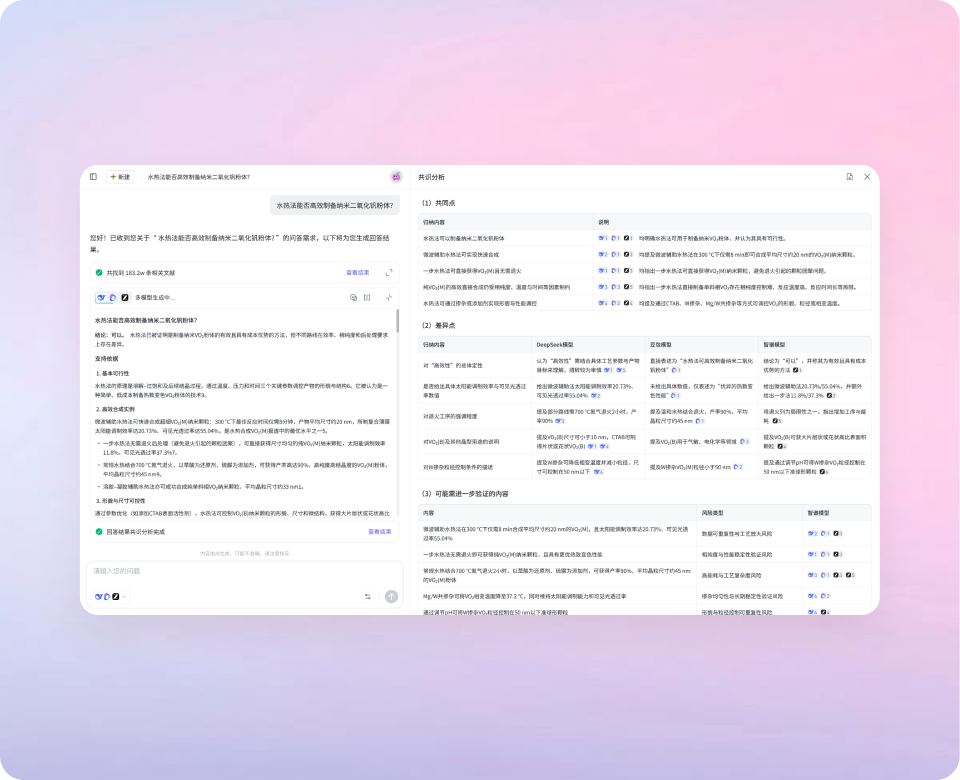The height and width of the screenshot is (780, 960).
Task: Click the （2）差异点 section heading
Action: tap(438, 325)
